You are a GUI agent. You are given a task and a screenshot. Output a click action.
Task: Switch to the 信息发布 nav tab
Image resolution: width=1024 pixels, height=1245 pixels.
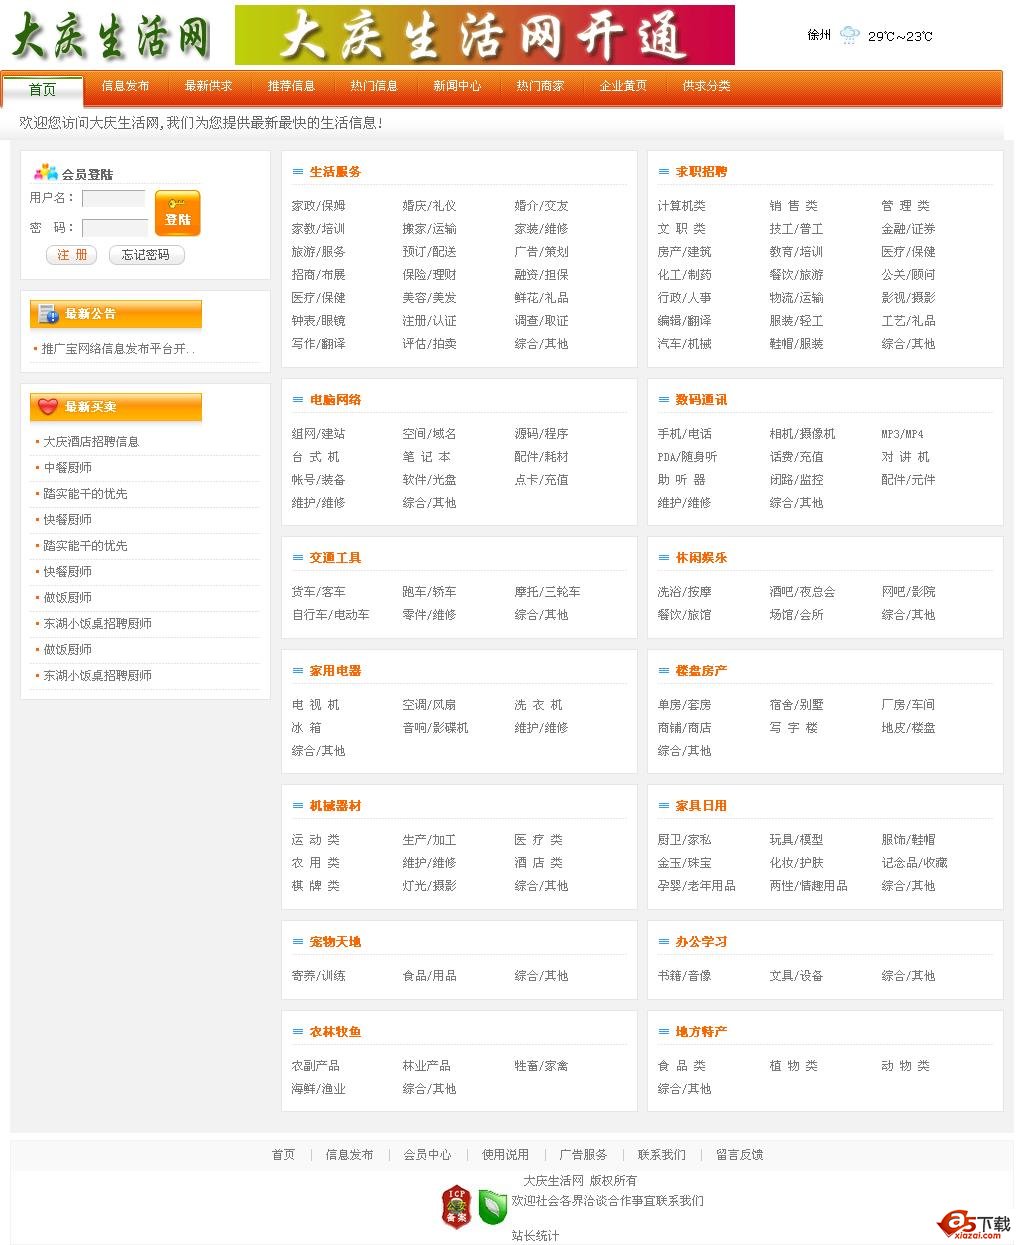point(125,86)
